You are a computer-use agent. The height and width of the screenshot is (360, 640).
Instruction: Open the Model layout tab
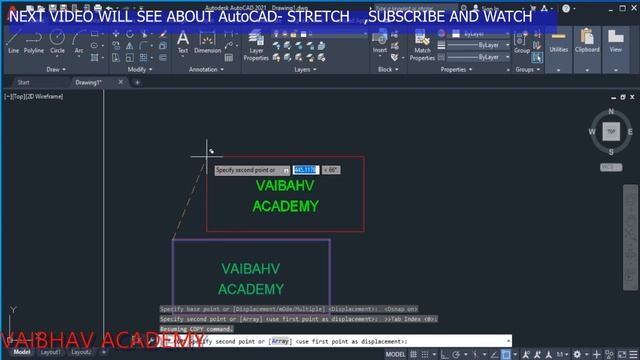[x=22, y=352]
